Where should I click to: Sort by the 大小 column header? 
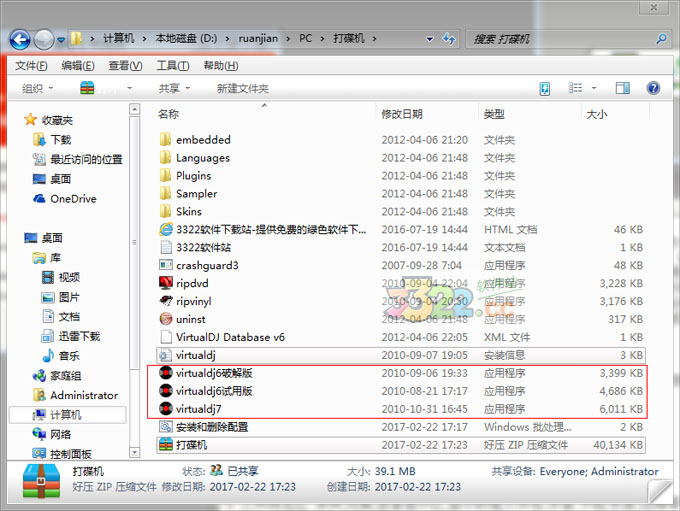596,114
